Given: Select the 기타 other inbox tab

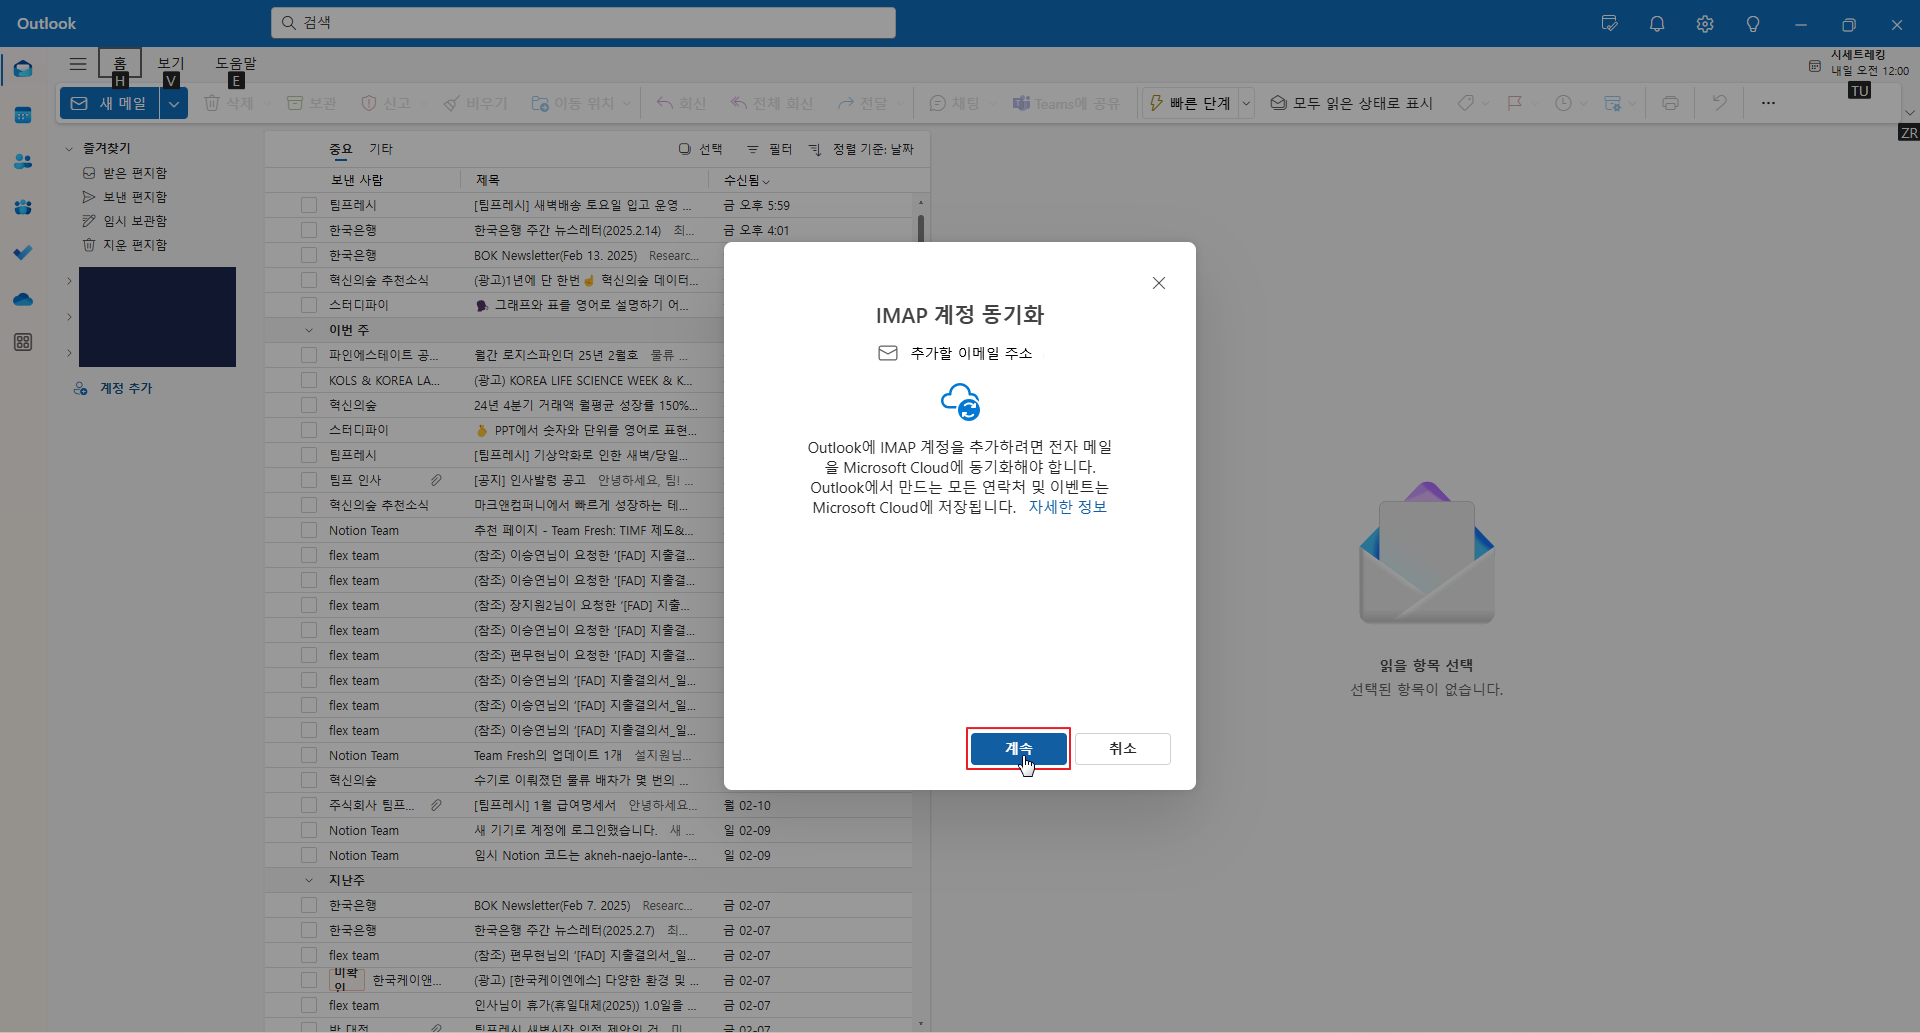Looking at the screenshot, I should [381, 149].
